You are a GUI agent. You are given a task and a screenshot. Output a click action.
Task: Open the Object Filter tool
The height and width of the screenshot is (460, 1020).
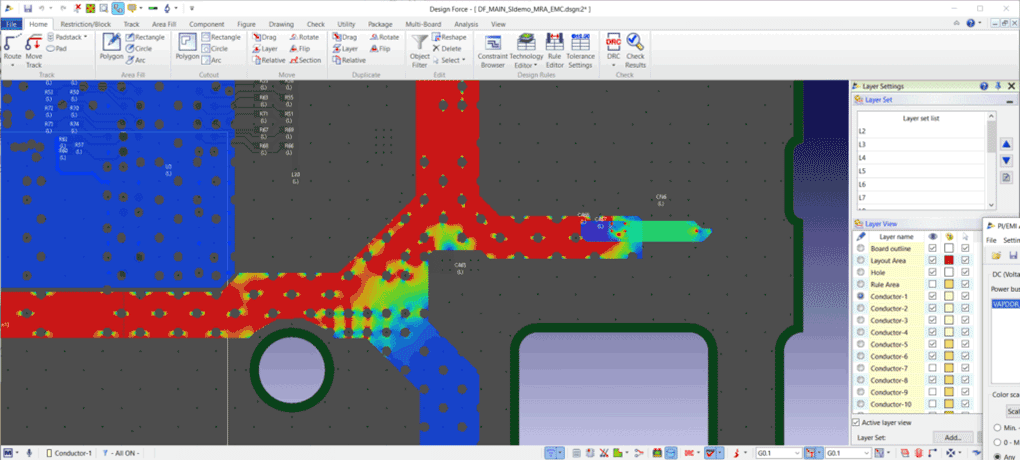click(420, 46)
